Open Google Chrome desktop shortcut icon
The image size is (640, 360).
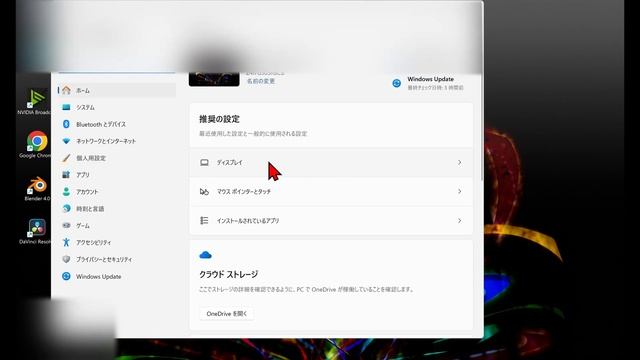37,144
